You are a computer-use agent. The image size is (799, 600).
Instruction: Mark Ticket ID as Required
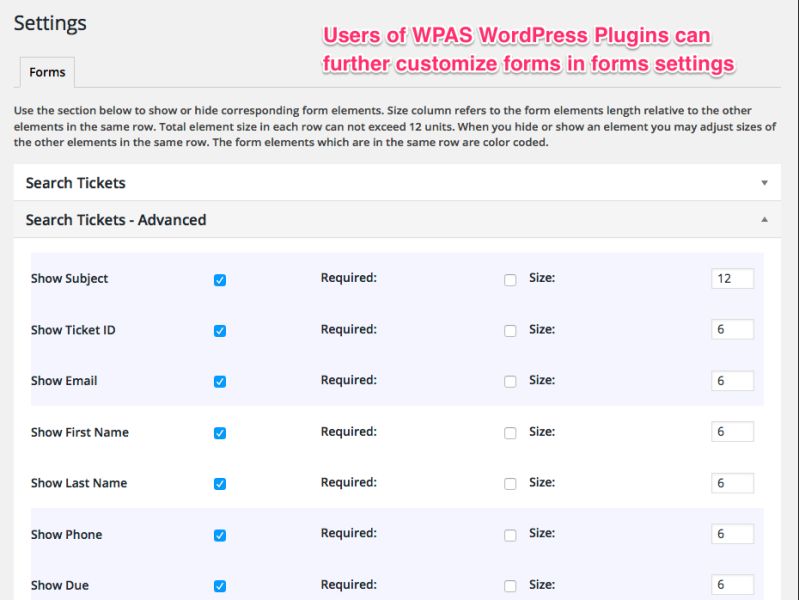pos(510,331)
